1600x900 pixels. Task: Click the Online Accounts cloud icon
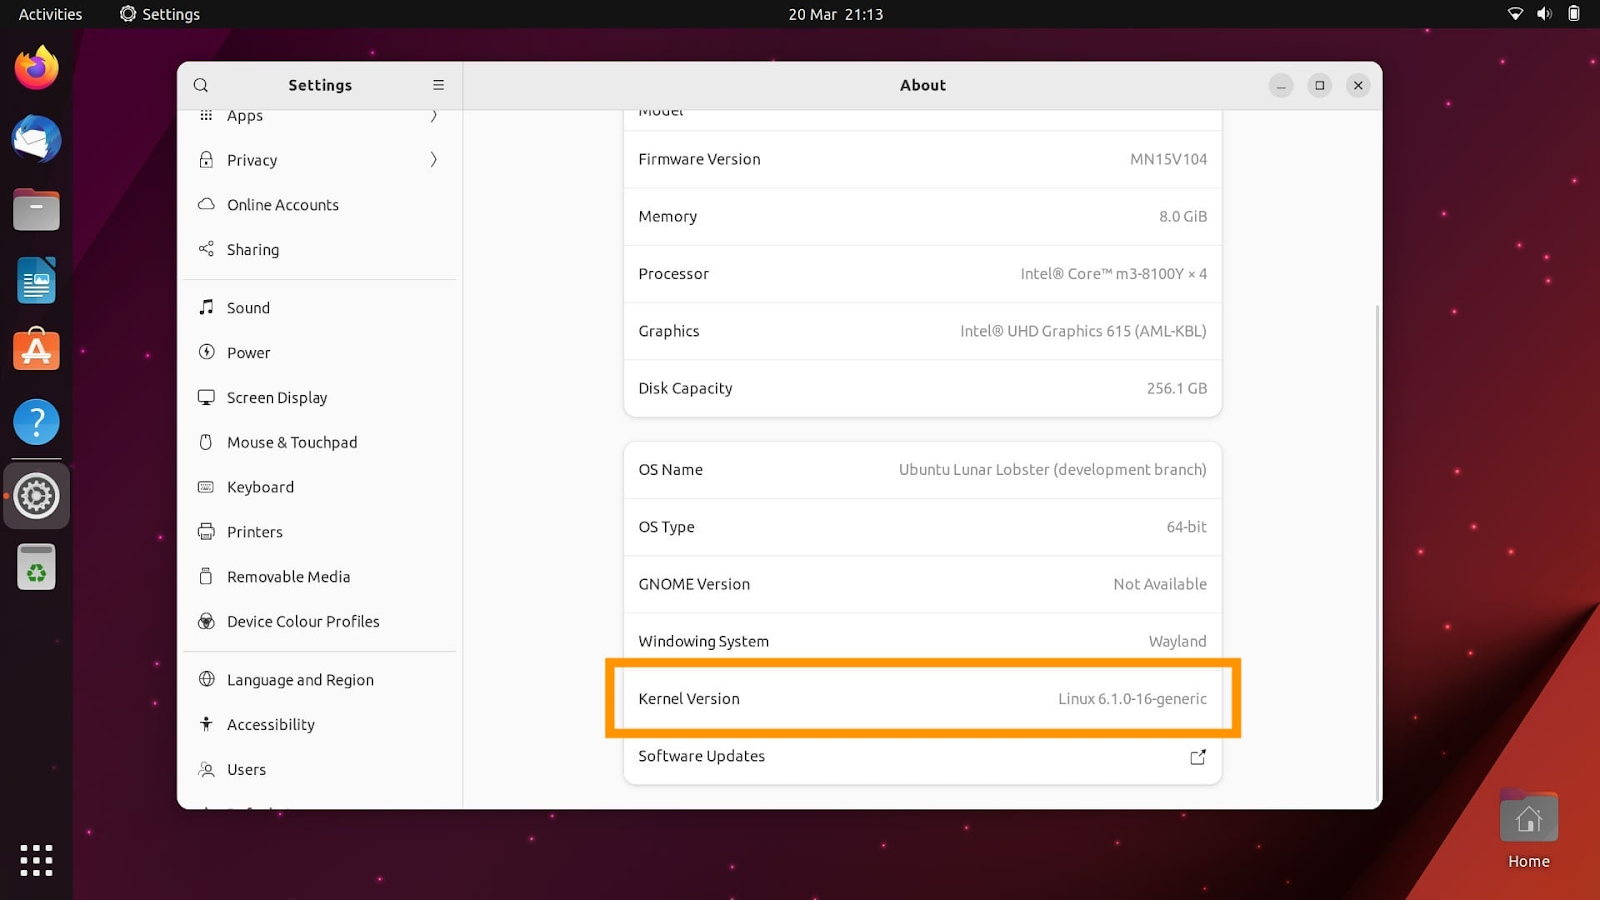click(x=206, y=204)
